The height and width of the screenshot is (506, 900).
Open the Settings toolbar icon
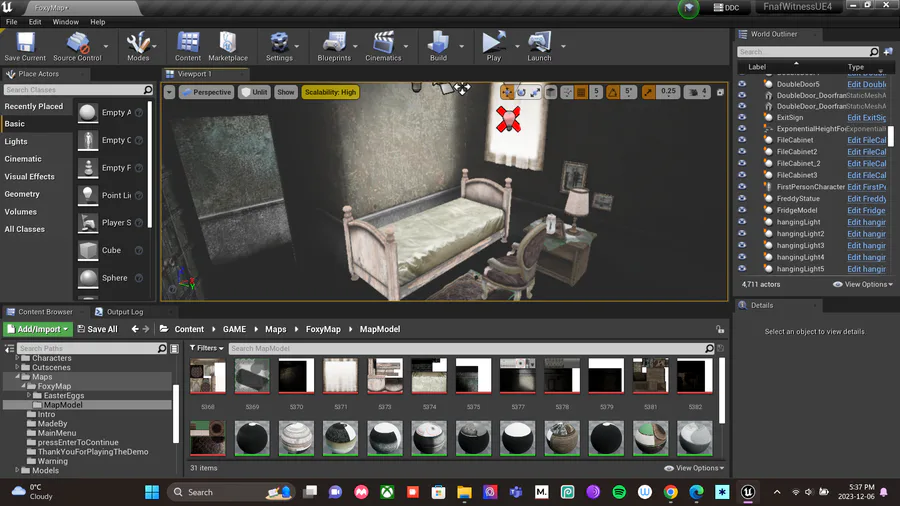pyautogui.click(x=279, y=46)
